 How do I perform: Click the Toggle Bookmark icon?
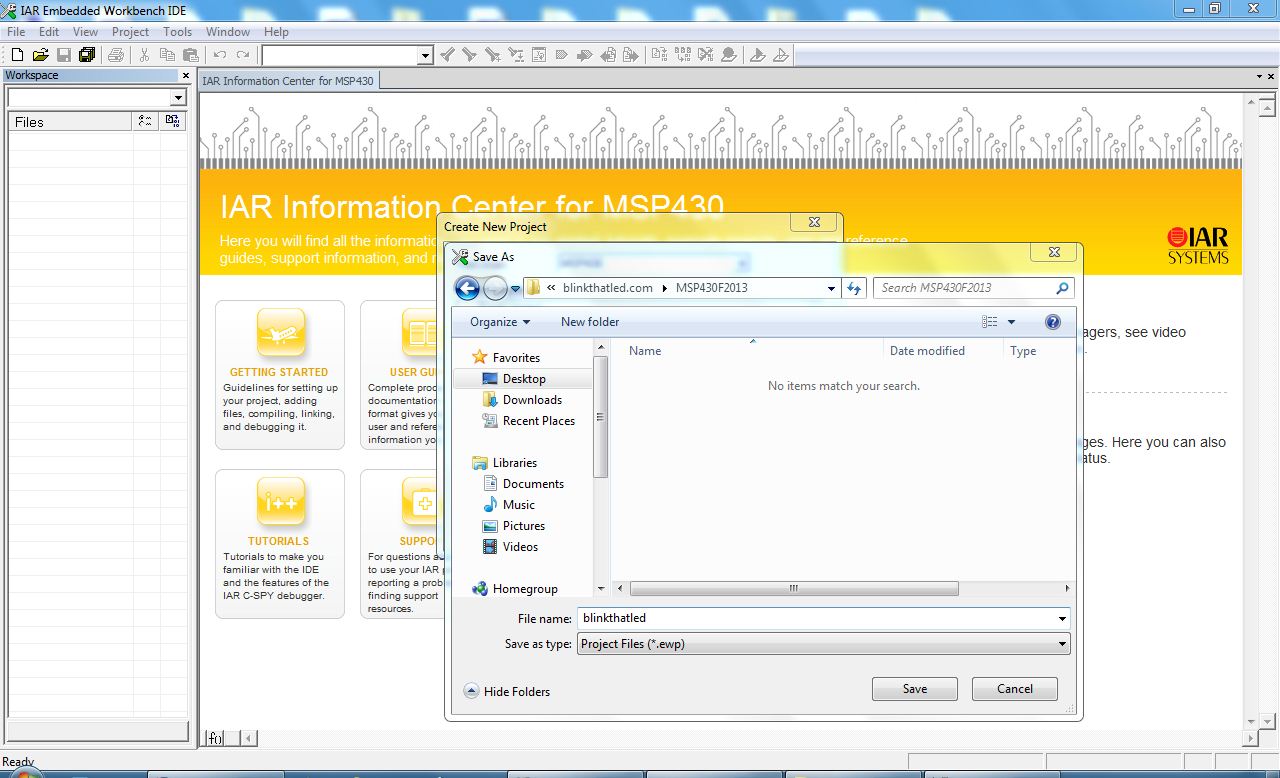(x=562, y=55)
